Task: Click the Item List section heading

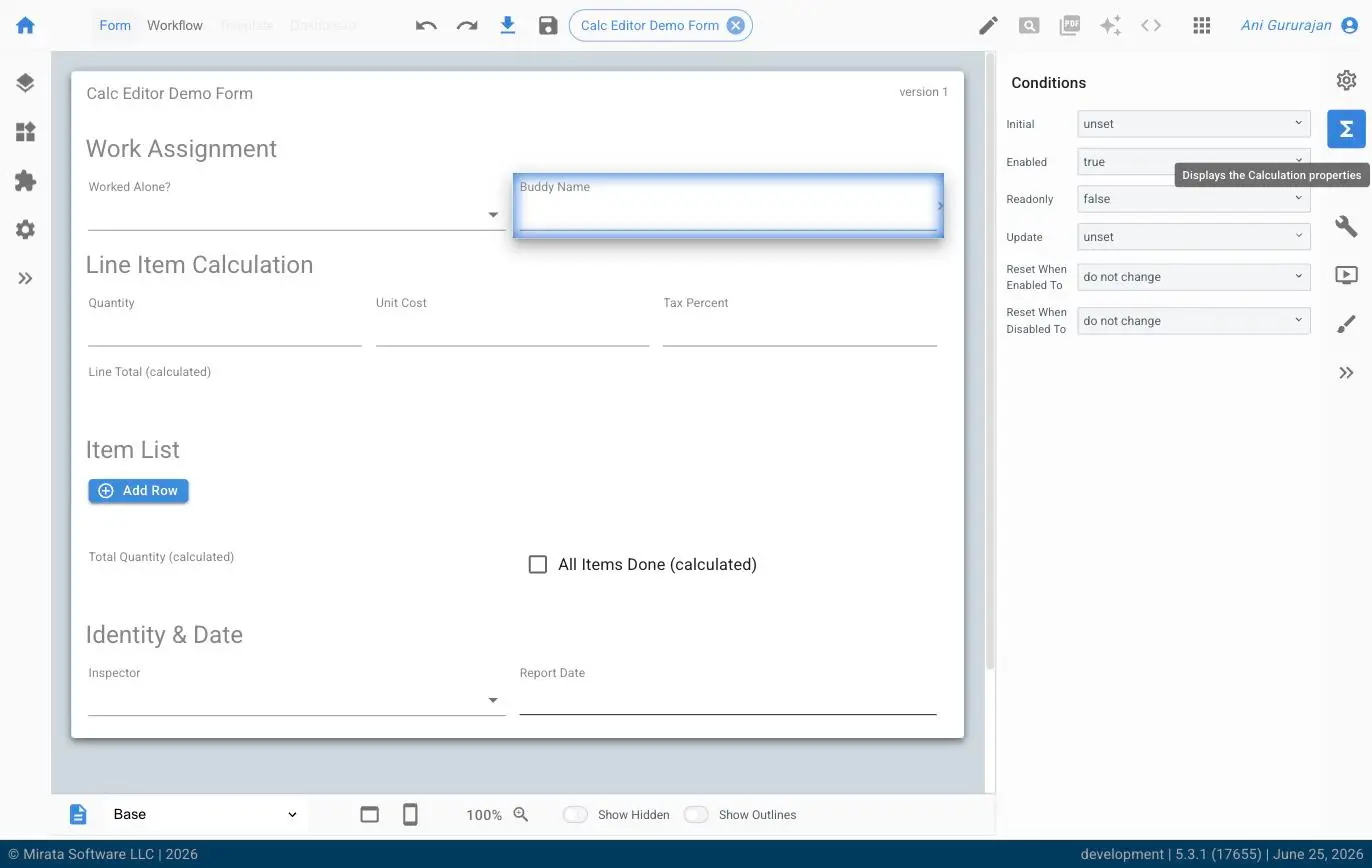Action: 133,450
